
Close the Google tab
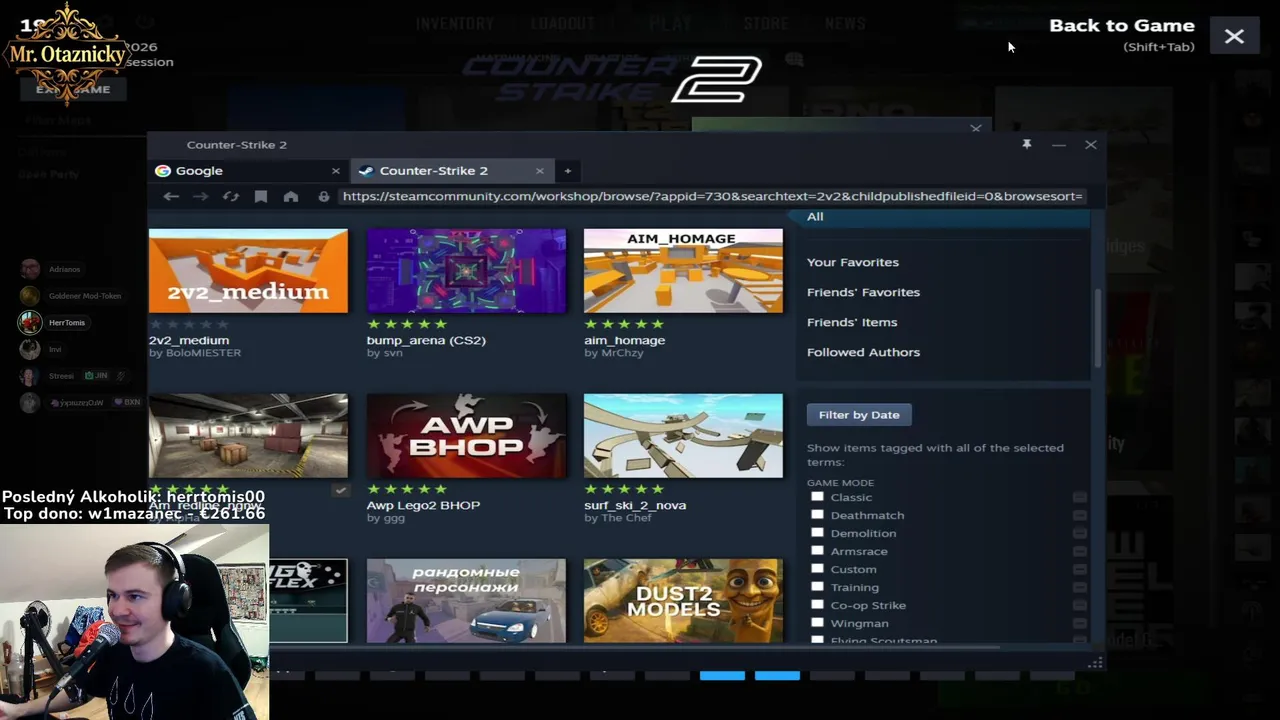click(336, 171)
